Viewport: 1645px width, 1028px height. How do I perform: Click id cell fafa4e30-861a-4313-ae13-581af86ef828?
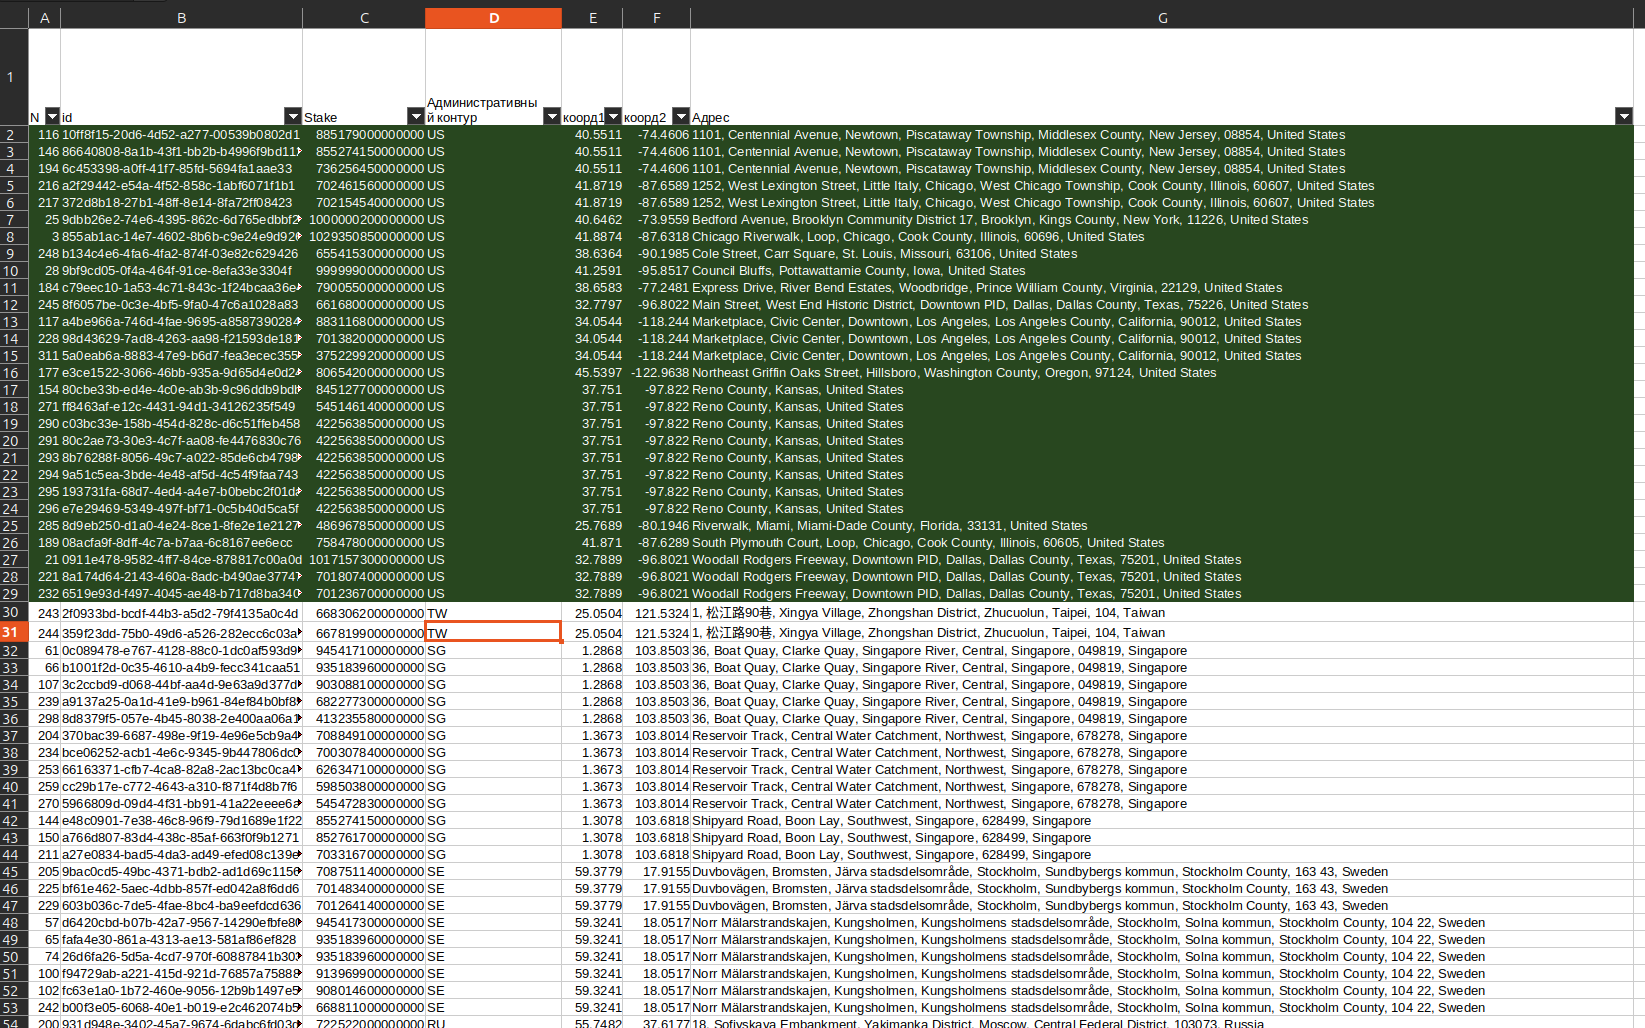[x=181, y=939]
